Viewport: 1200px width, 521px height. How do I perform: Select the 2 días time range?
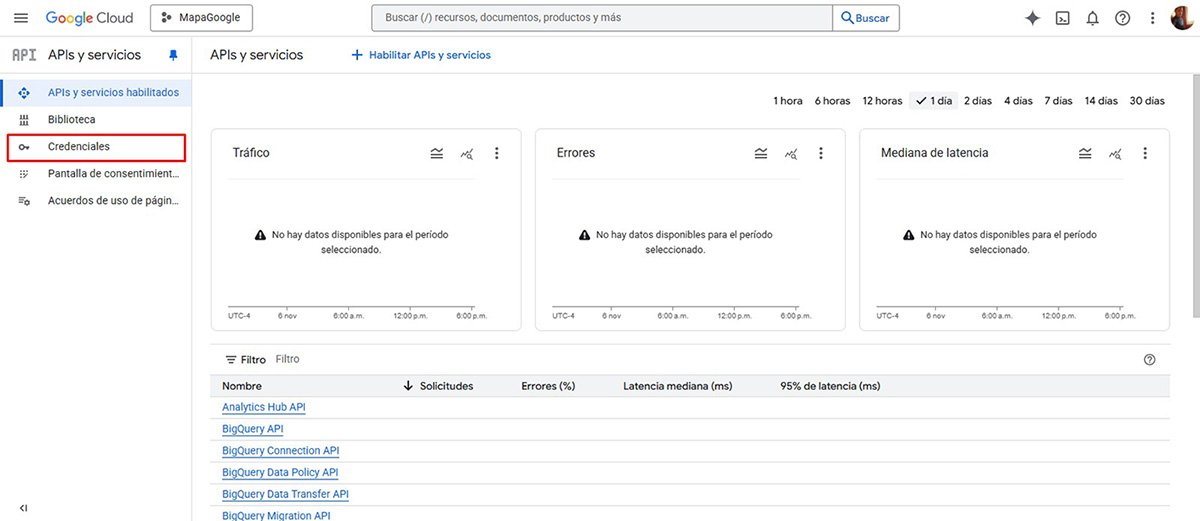[x=978, y=100]
